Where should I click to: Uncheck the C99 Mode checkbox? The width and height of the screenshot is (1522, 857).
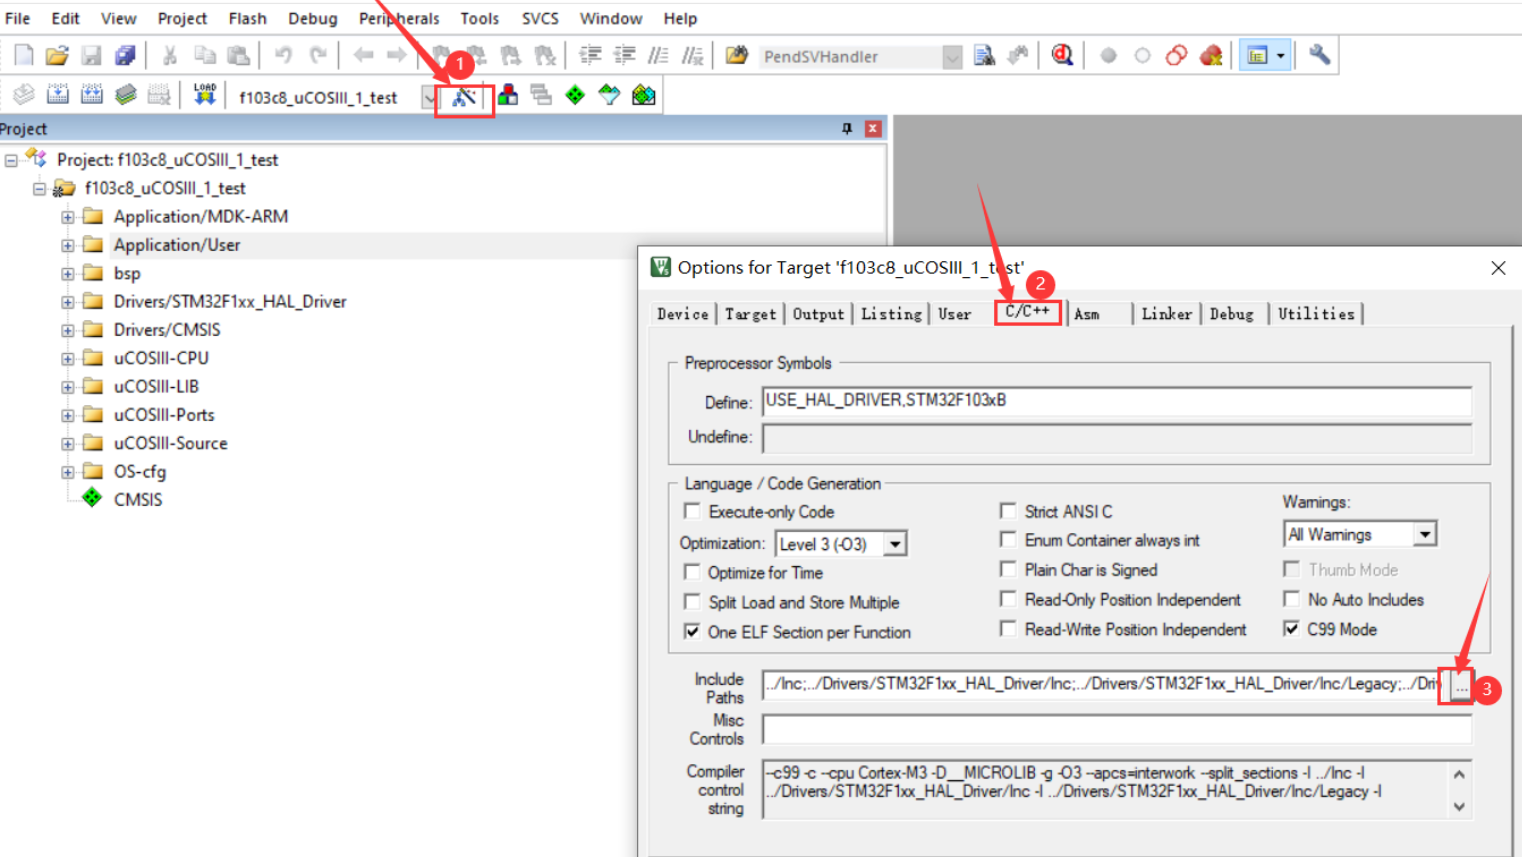tap(1292, 629)
